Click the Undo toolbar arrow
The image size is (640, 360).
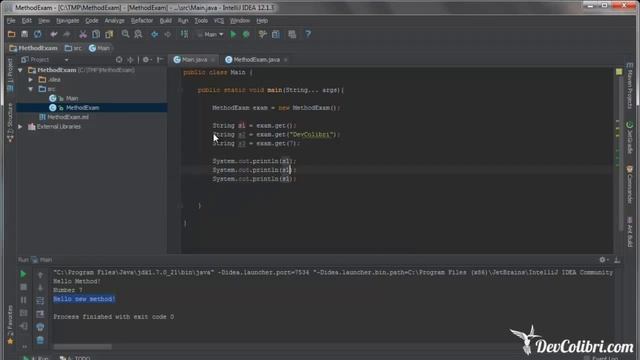pos(53,34)
